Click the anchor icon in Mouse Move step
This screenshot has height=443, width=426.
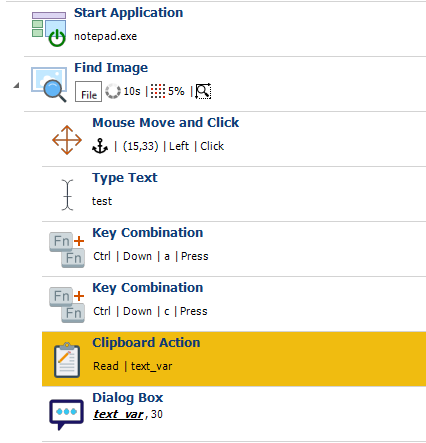click(x=100, y=146)
